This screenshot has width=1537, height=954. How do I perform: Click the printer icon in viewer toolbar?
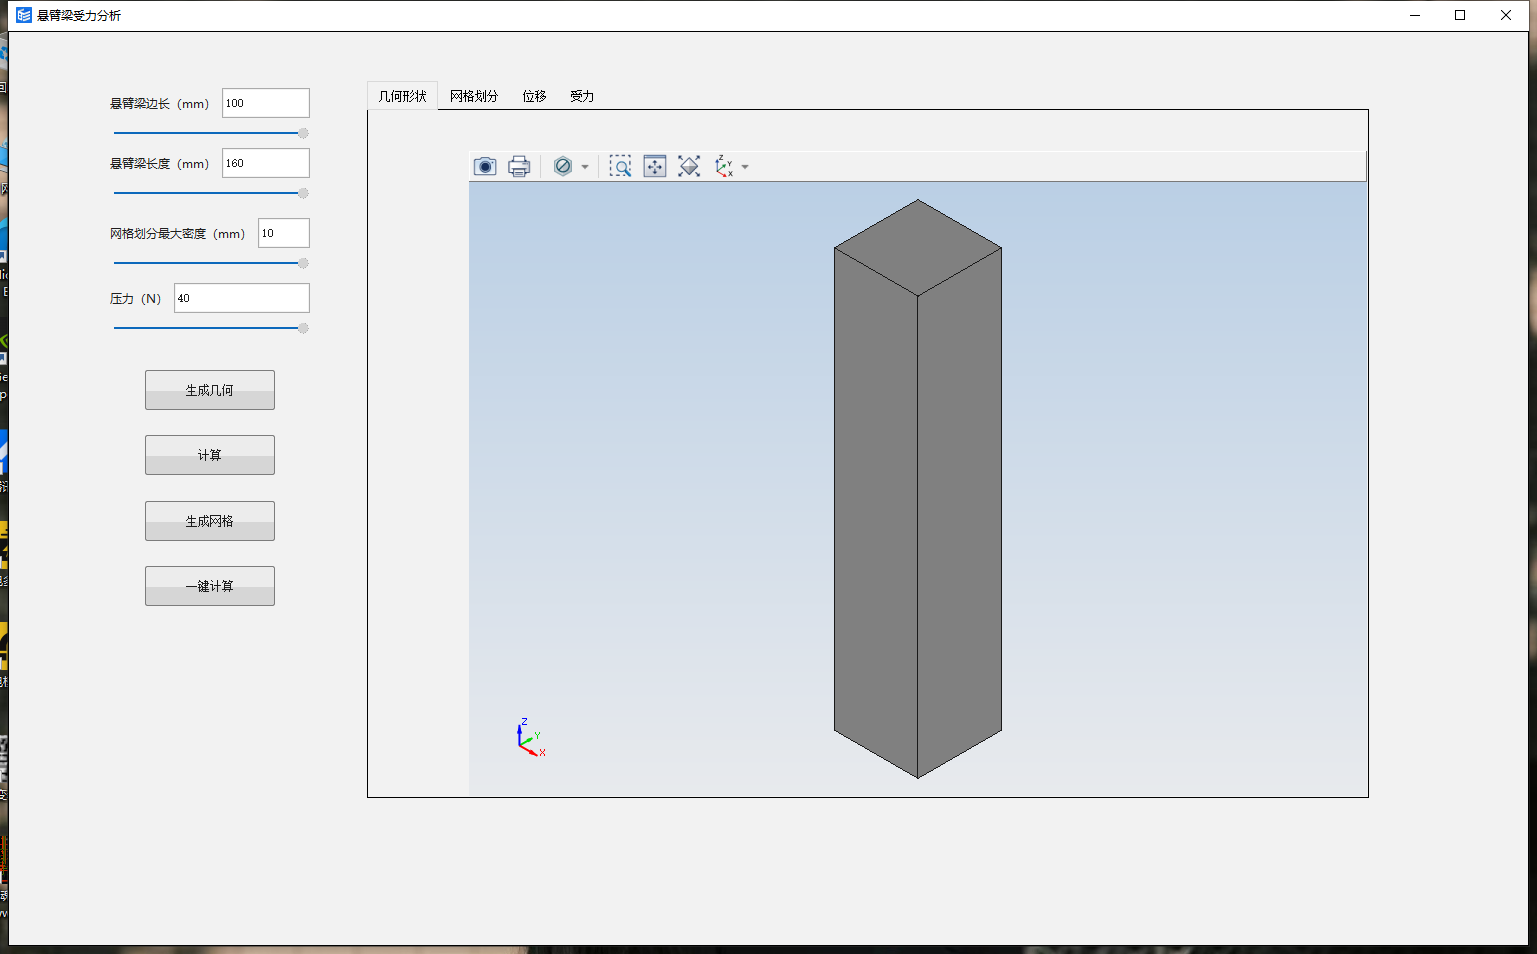click(519, 166)
